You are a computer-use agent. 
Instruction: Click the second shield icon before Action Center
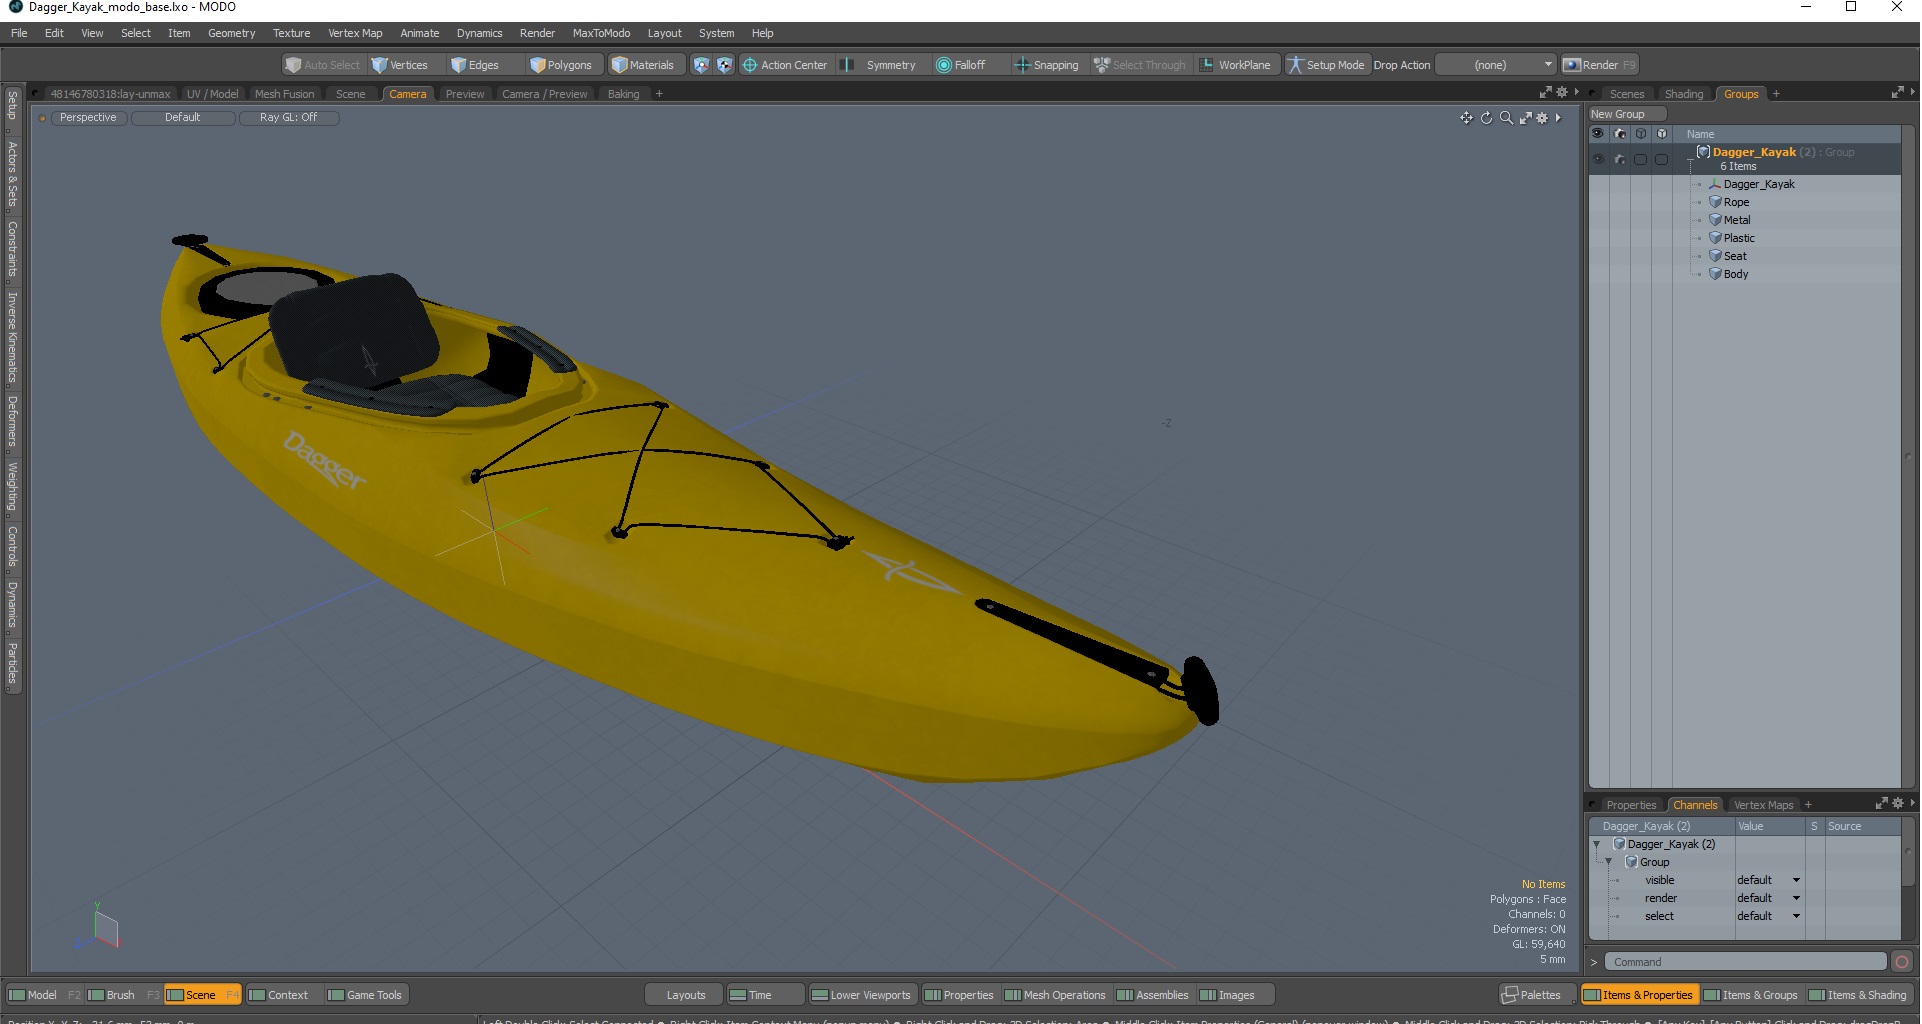pos(725,65)
